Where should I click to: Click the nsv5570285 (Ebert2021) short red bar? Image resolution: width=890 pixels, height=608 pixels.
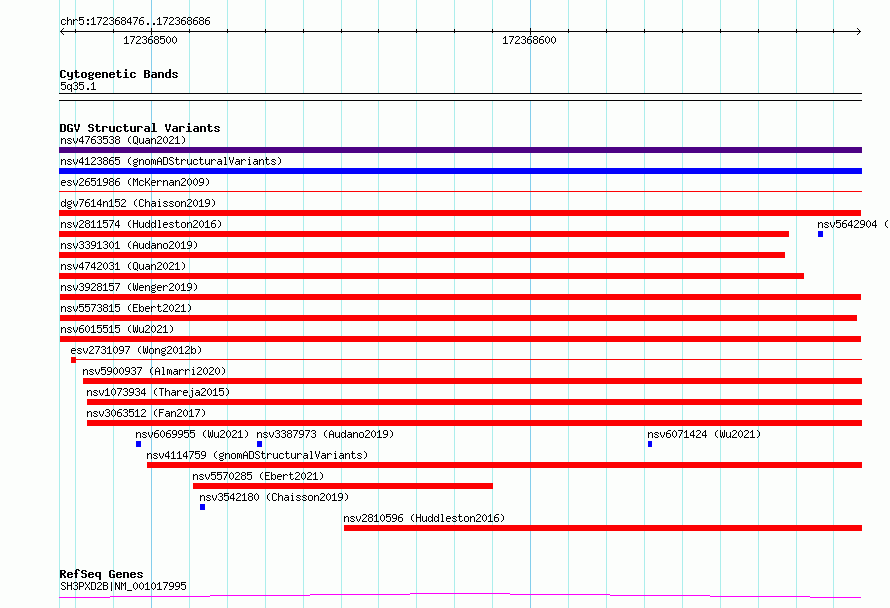343,486
